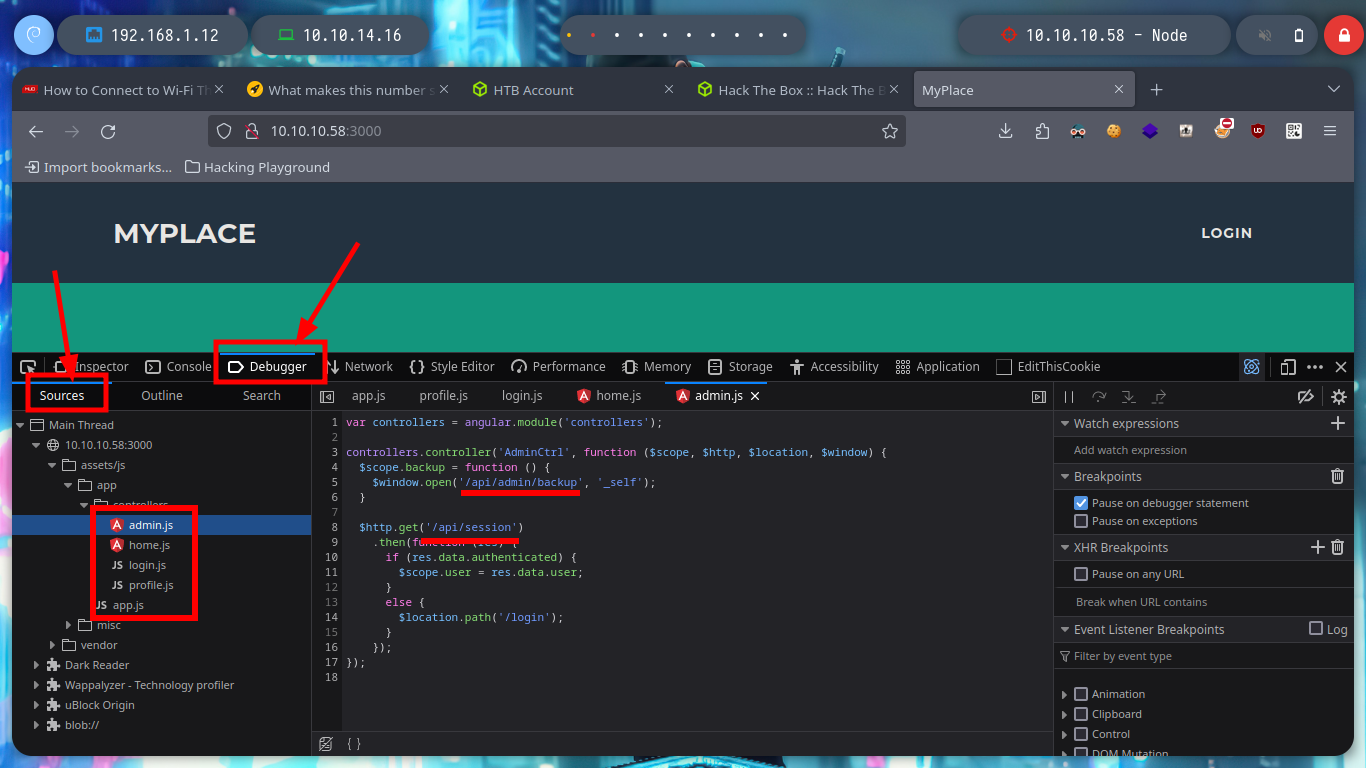The image size is (1366, 768).
Task: Remove all XHR breakpoints trash icon
Action: (1338, 547)
